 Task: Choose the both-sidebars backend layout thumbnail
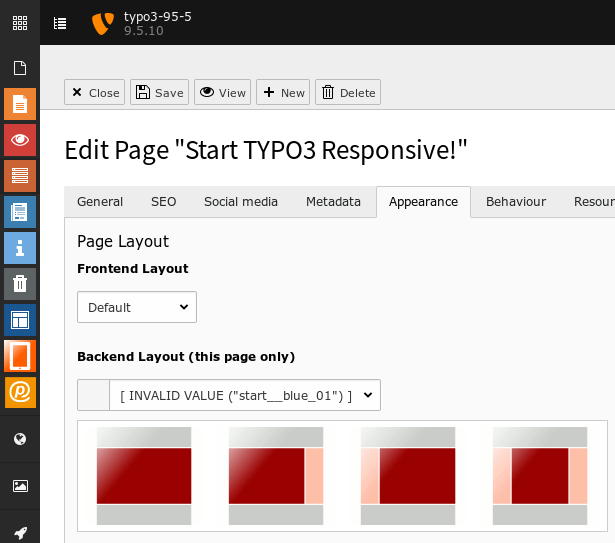coord(540,476)
